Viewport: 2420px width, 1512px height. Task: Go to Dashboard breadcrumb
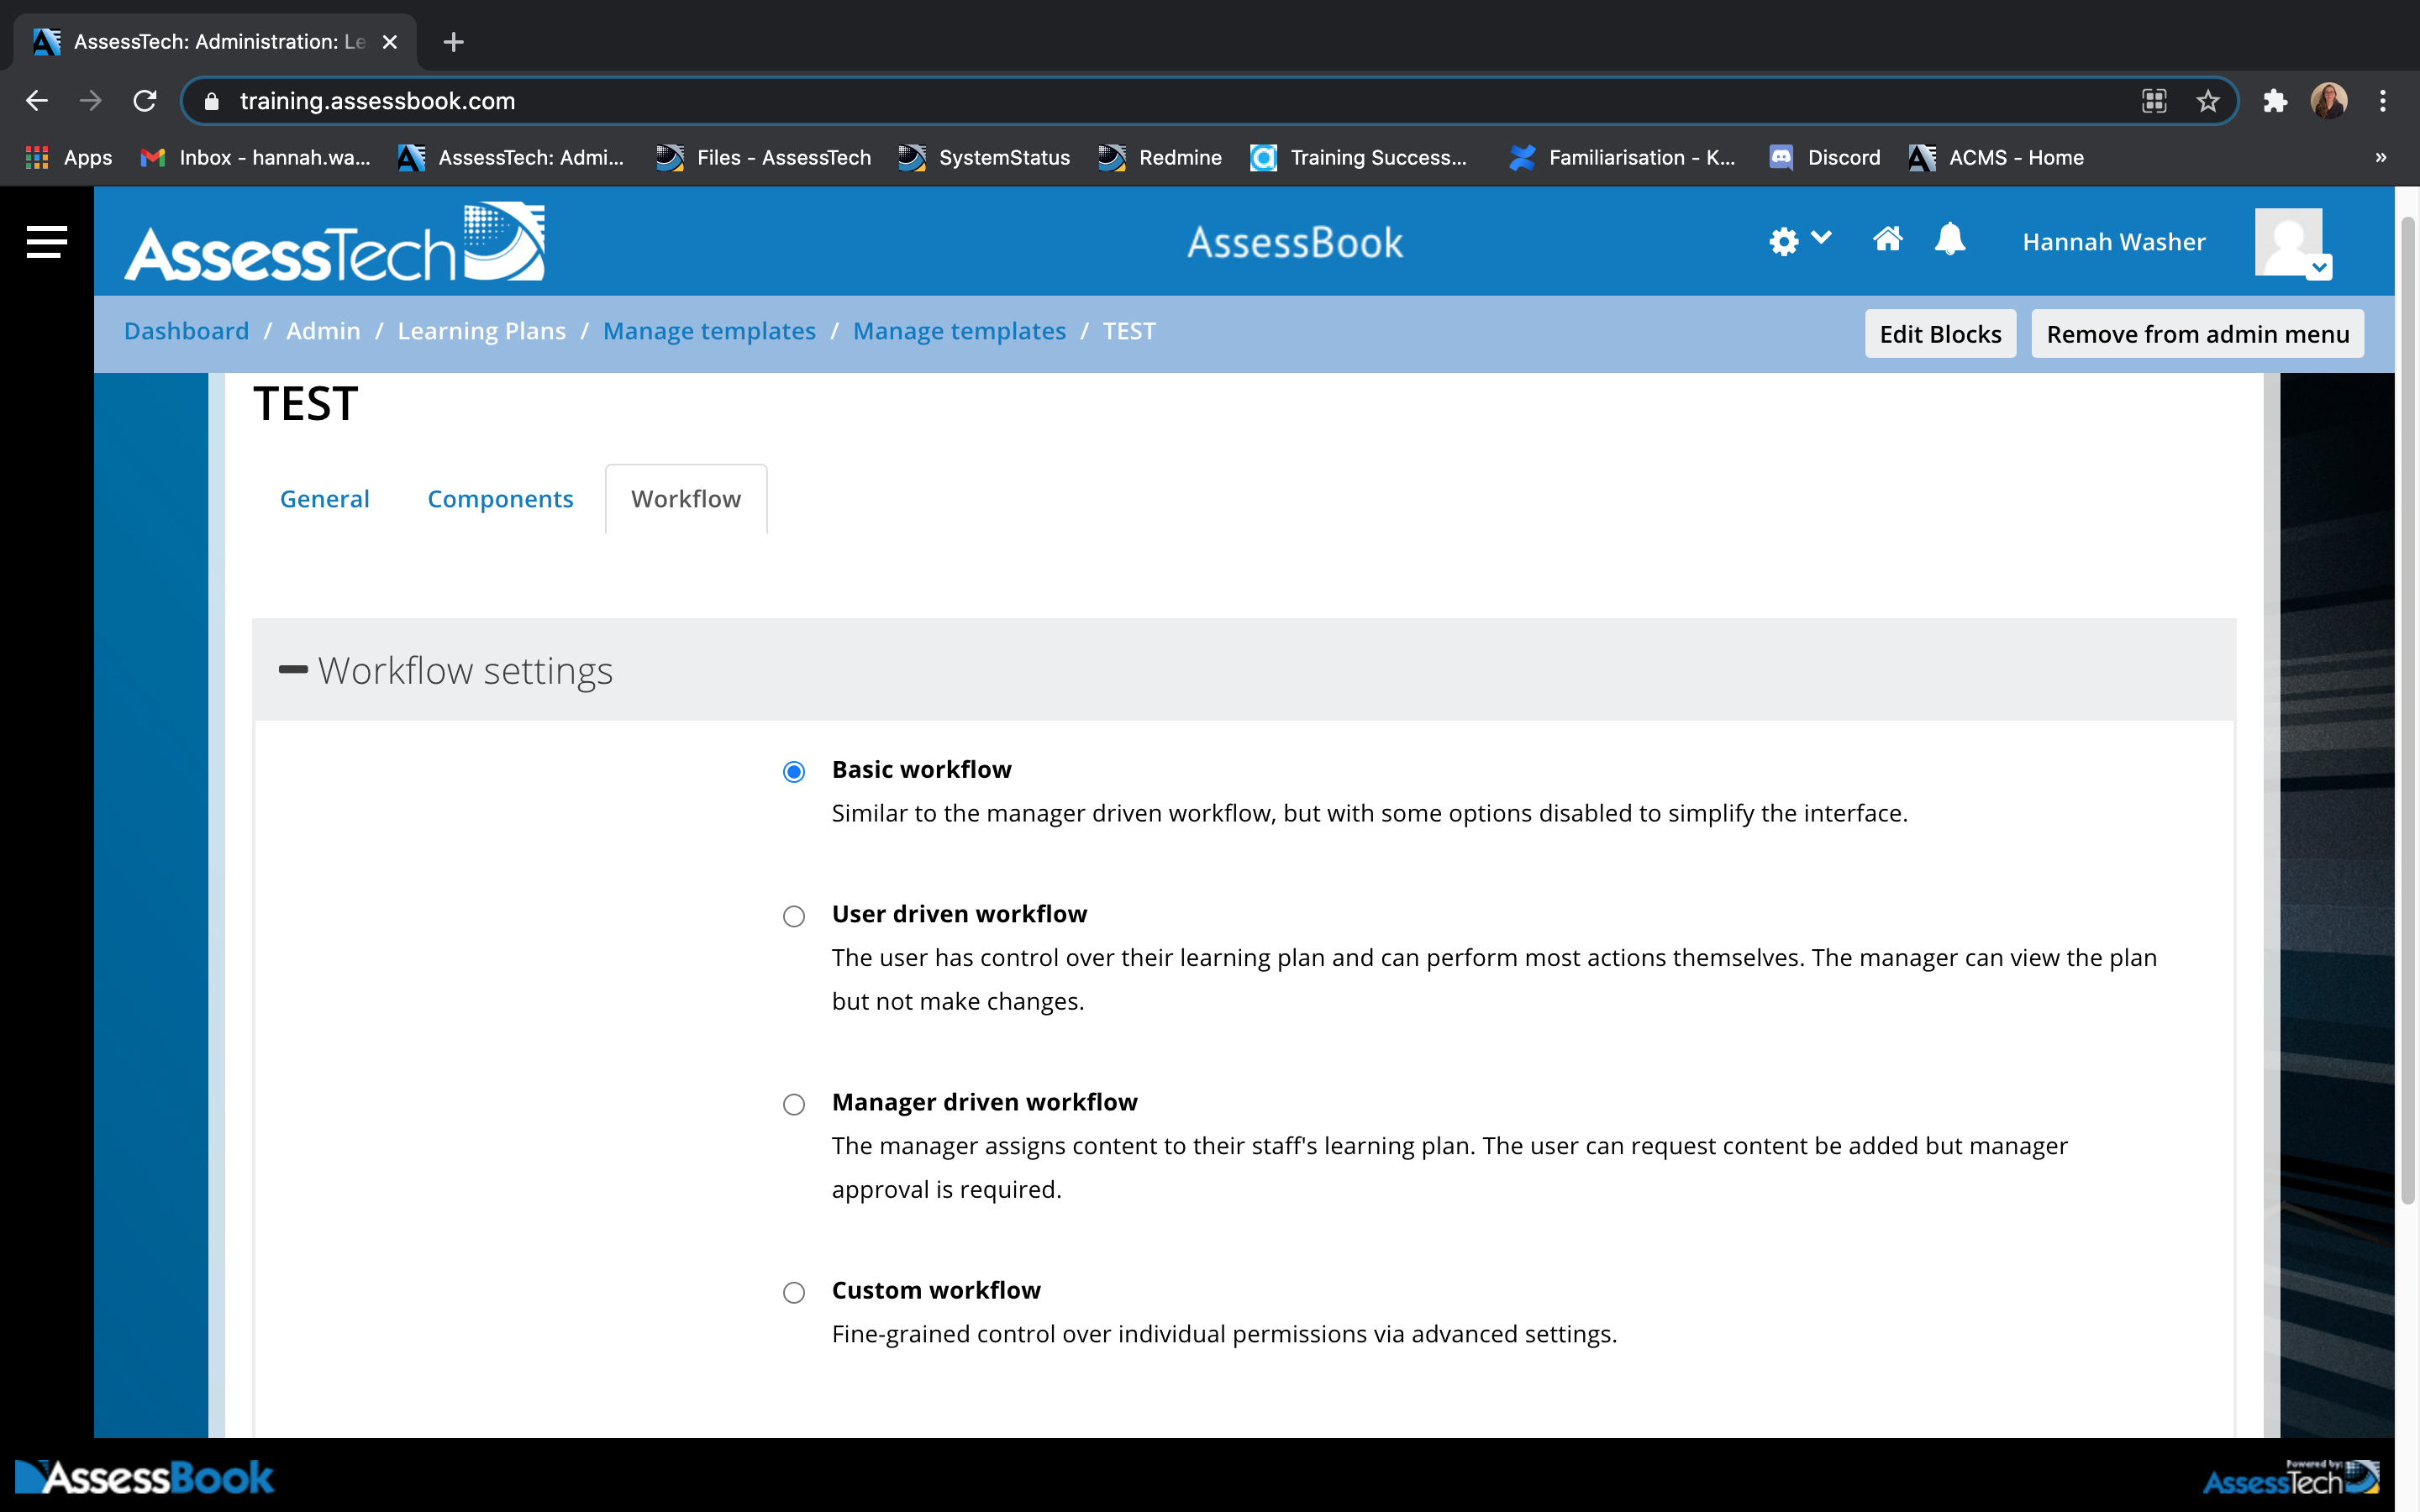pyautogui.click(x=186, y=331)
